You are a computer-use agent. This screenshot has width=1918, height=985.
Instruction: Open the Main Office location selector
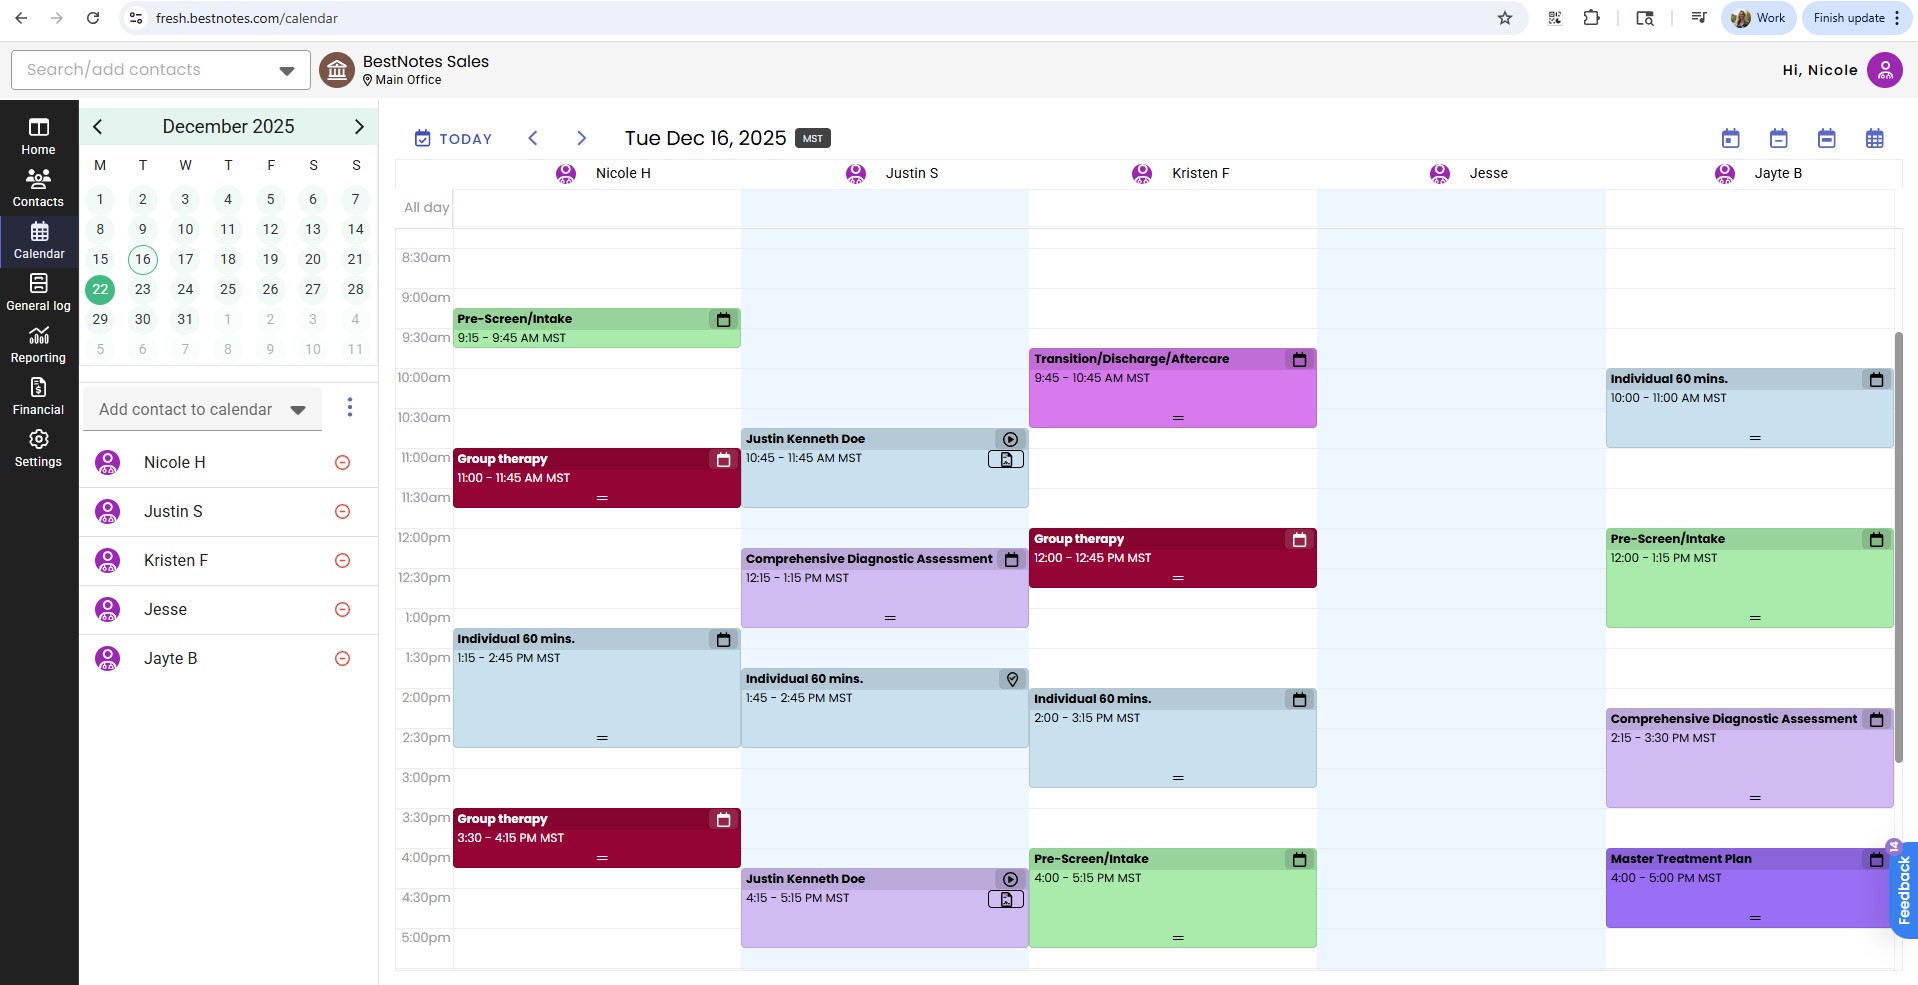coord(402,80)
